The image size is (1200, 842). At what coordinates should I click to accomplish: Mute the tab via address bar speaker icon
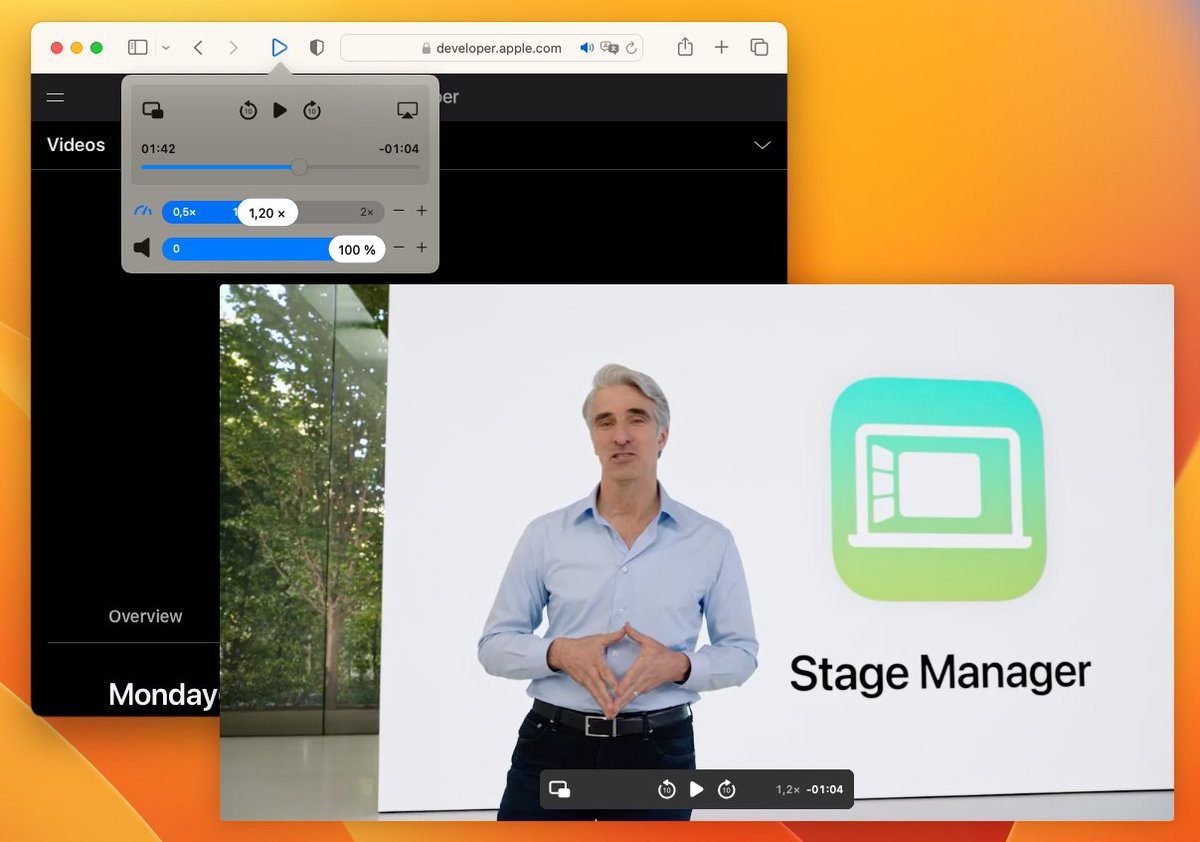coord(587,48)
